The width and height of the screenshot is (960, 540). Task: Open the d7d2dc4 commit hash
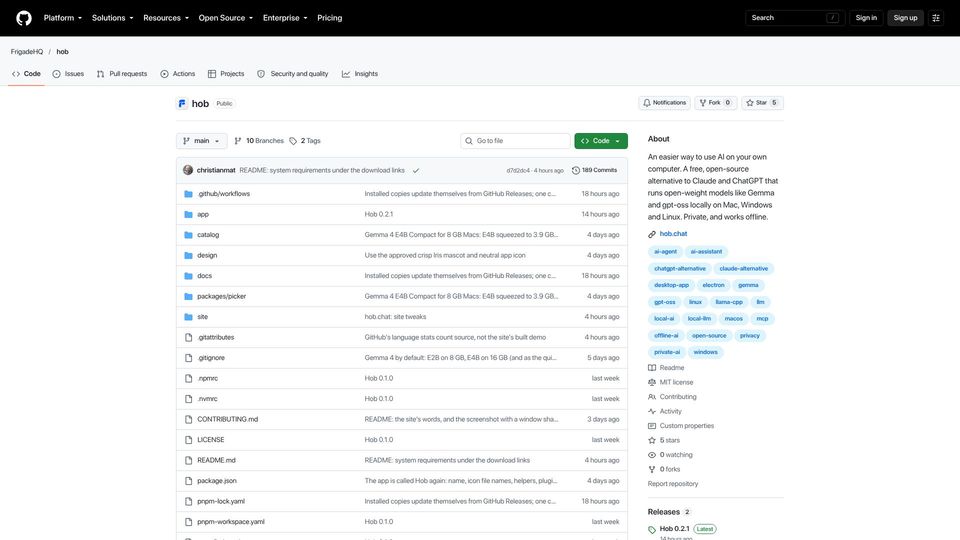click(x=518, y=171)
